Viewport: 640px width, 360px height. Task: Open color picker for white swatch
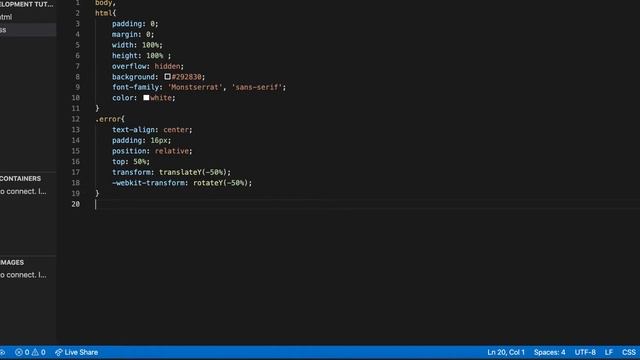pyautogui.click(x=146, y=98)
